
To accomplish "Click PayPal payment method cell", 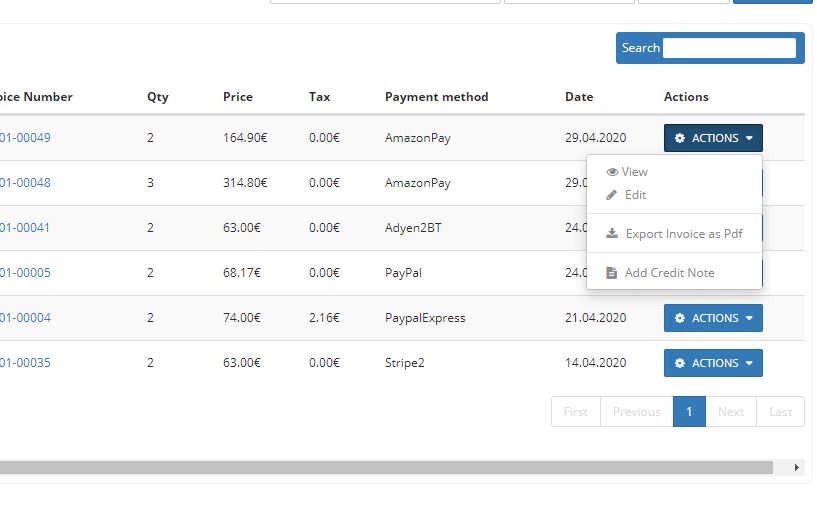I will pyautogui.click(x=403, y=273).
